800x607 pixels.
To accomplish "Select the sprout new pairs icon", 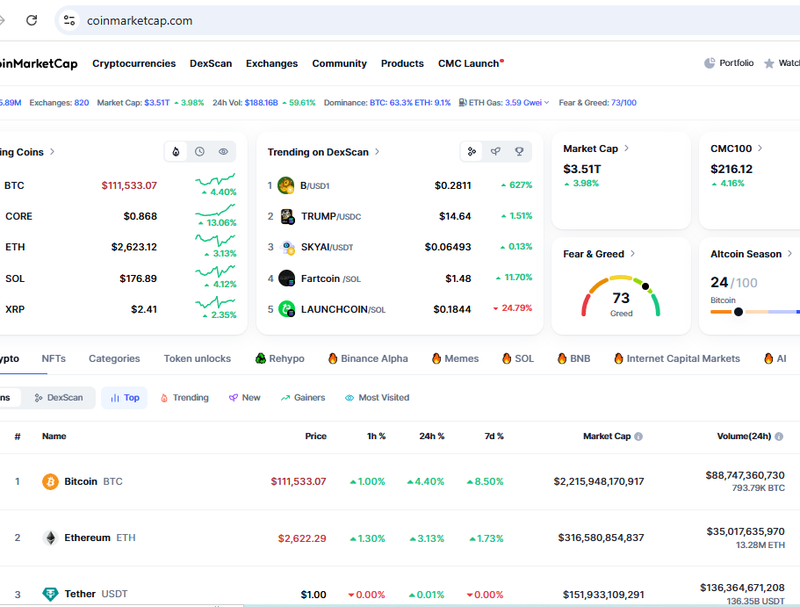I will [495, 151].
